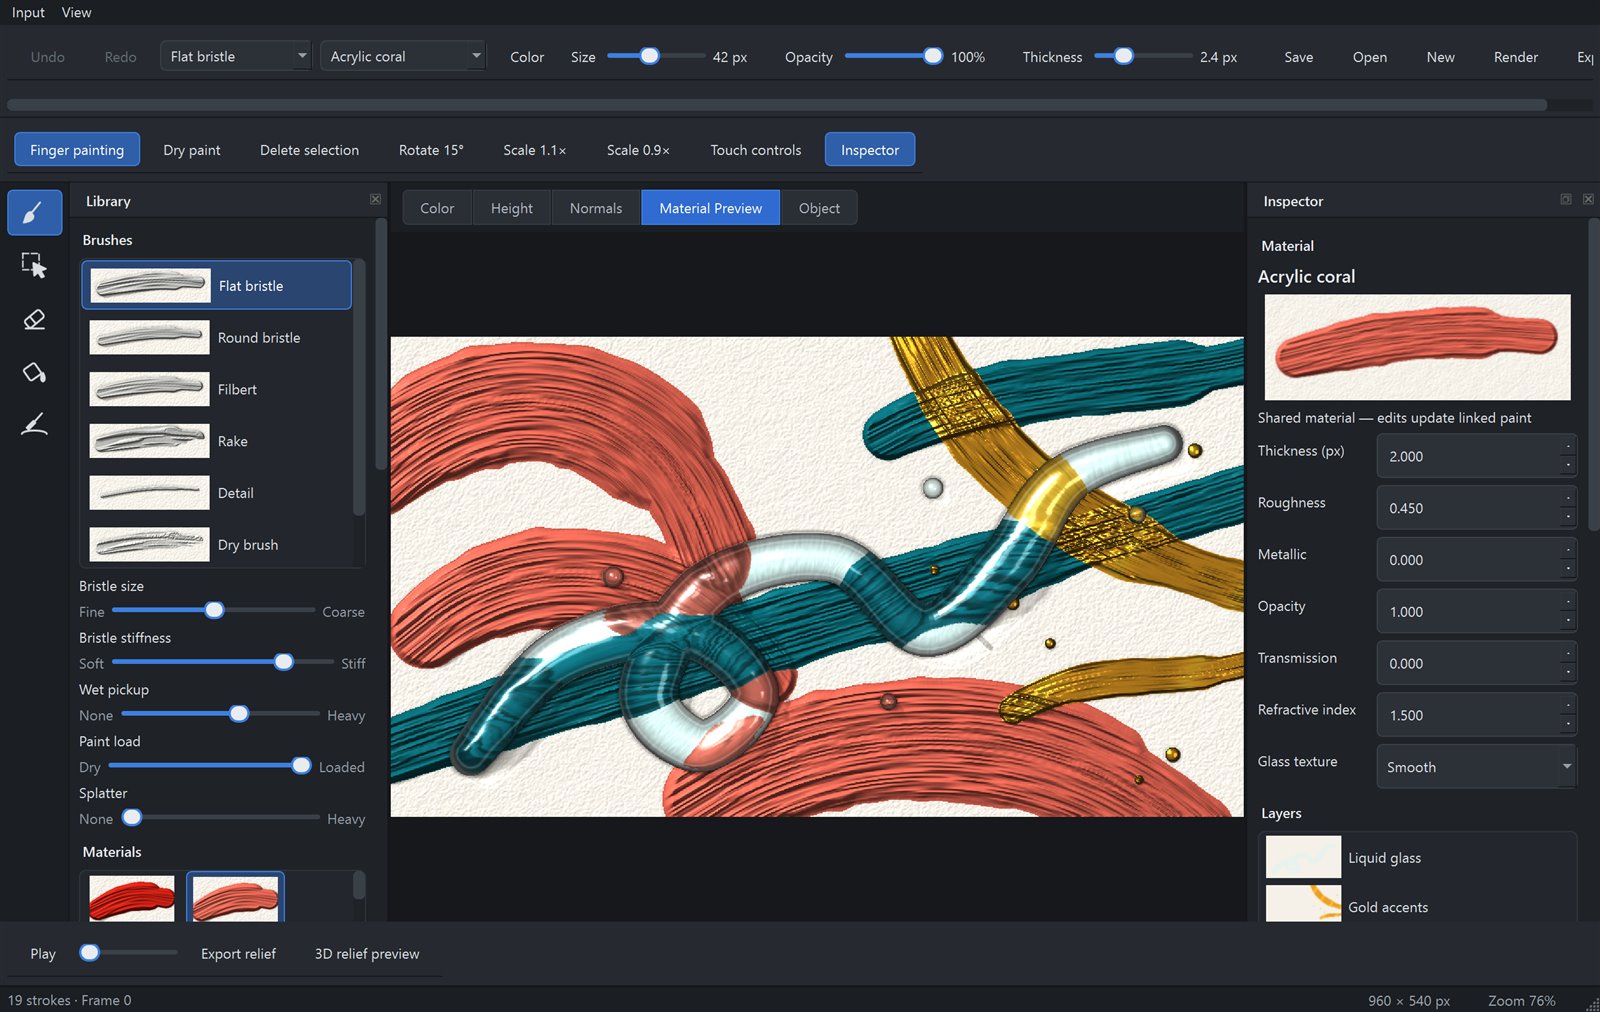This screenshot has width=1600, height=1012.
Task: Adjust the Splatter slider handle
Action: tap(132, 818)
